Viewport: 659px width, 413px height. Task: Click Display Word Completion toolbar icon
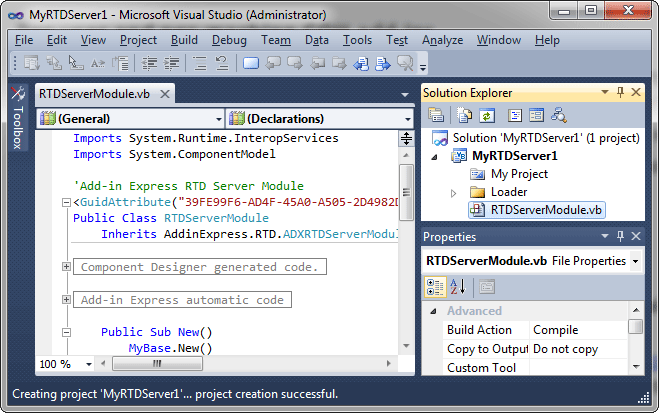pyautogui.click(x=98, y=63)
